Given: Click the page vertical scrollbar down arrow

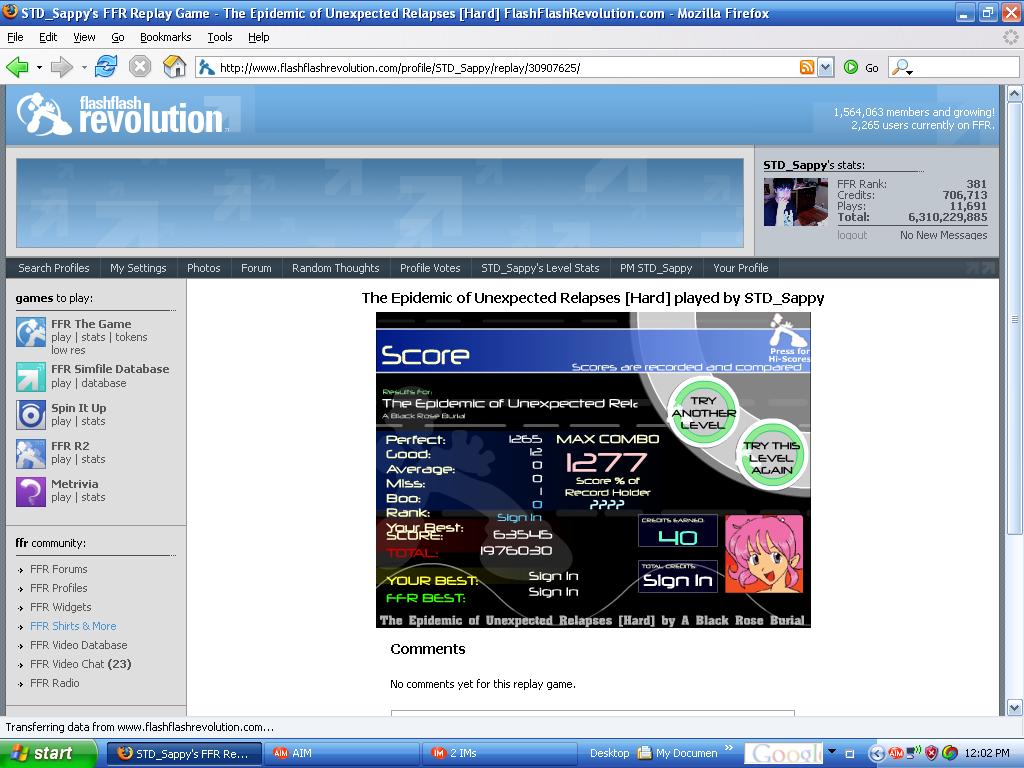Looking at the screenshot, I should 1014,707.
